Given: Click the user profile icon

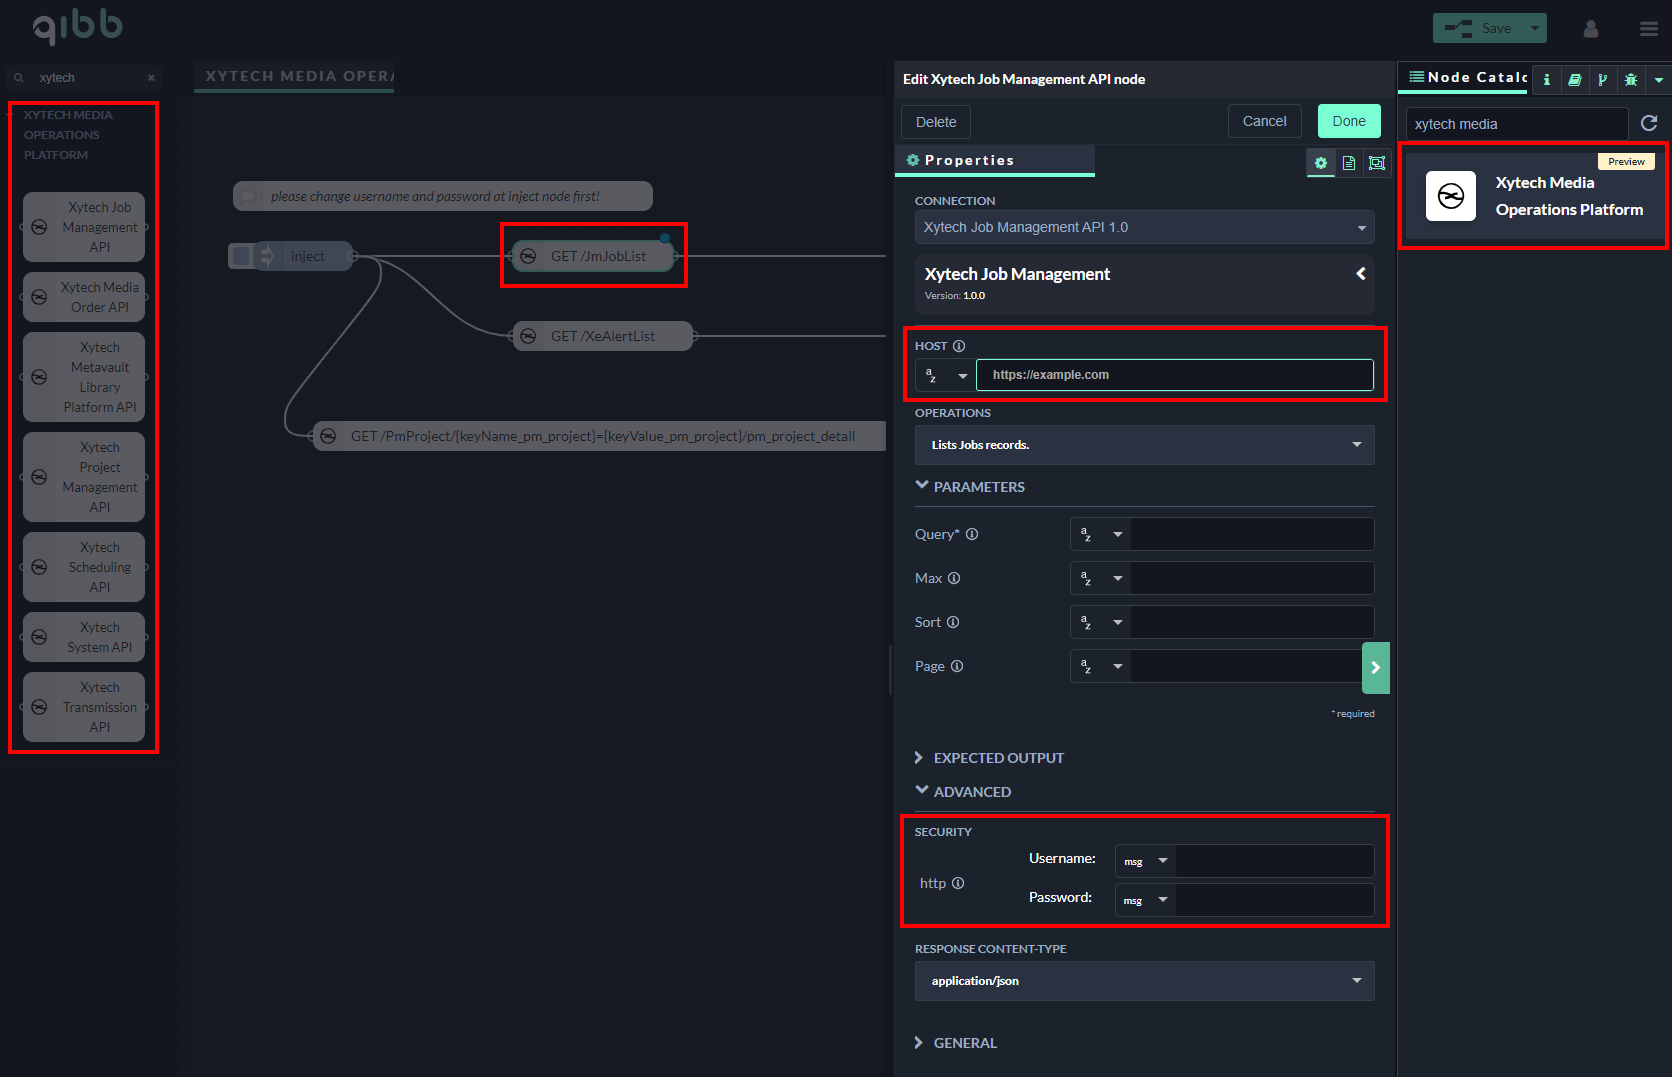Looking at the screenshot, I should (1591, 29).
